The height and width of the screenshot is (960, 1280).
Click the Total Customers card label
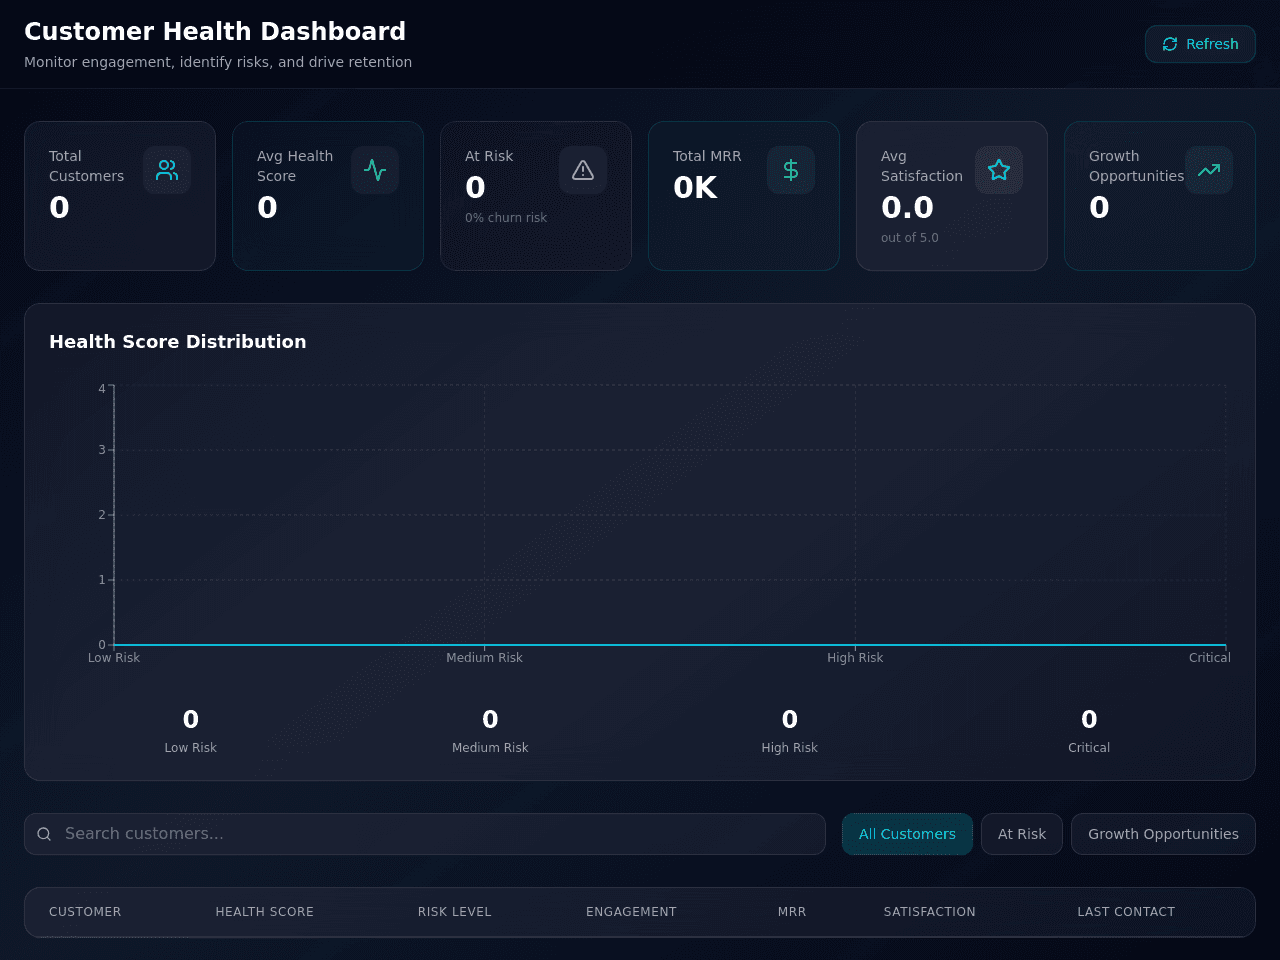click(87, 166)
